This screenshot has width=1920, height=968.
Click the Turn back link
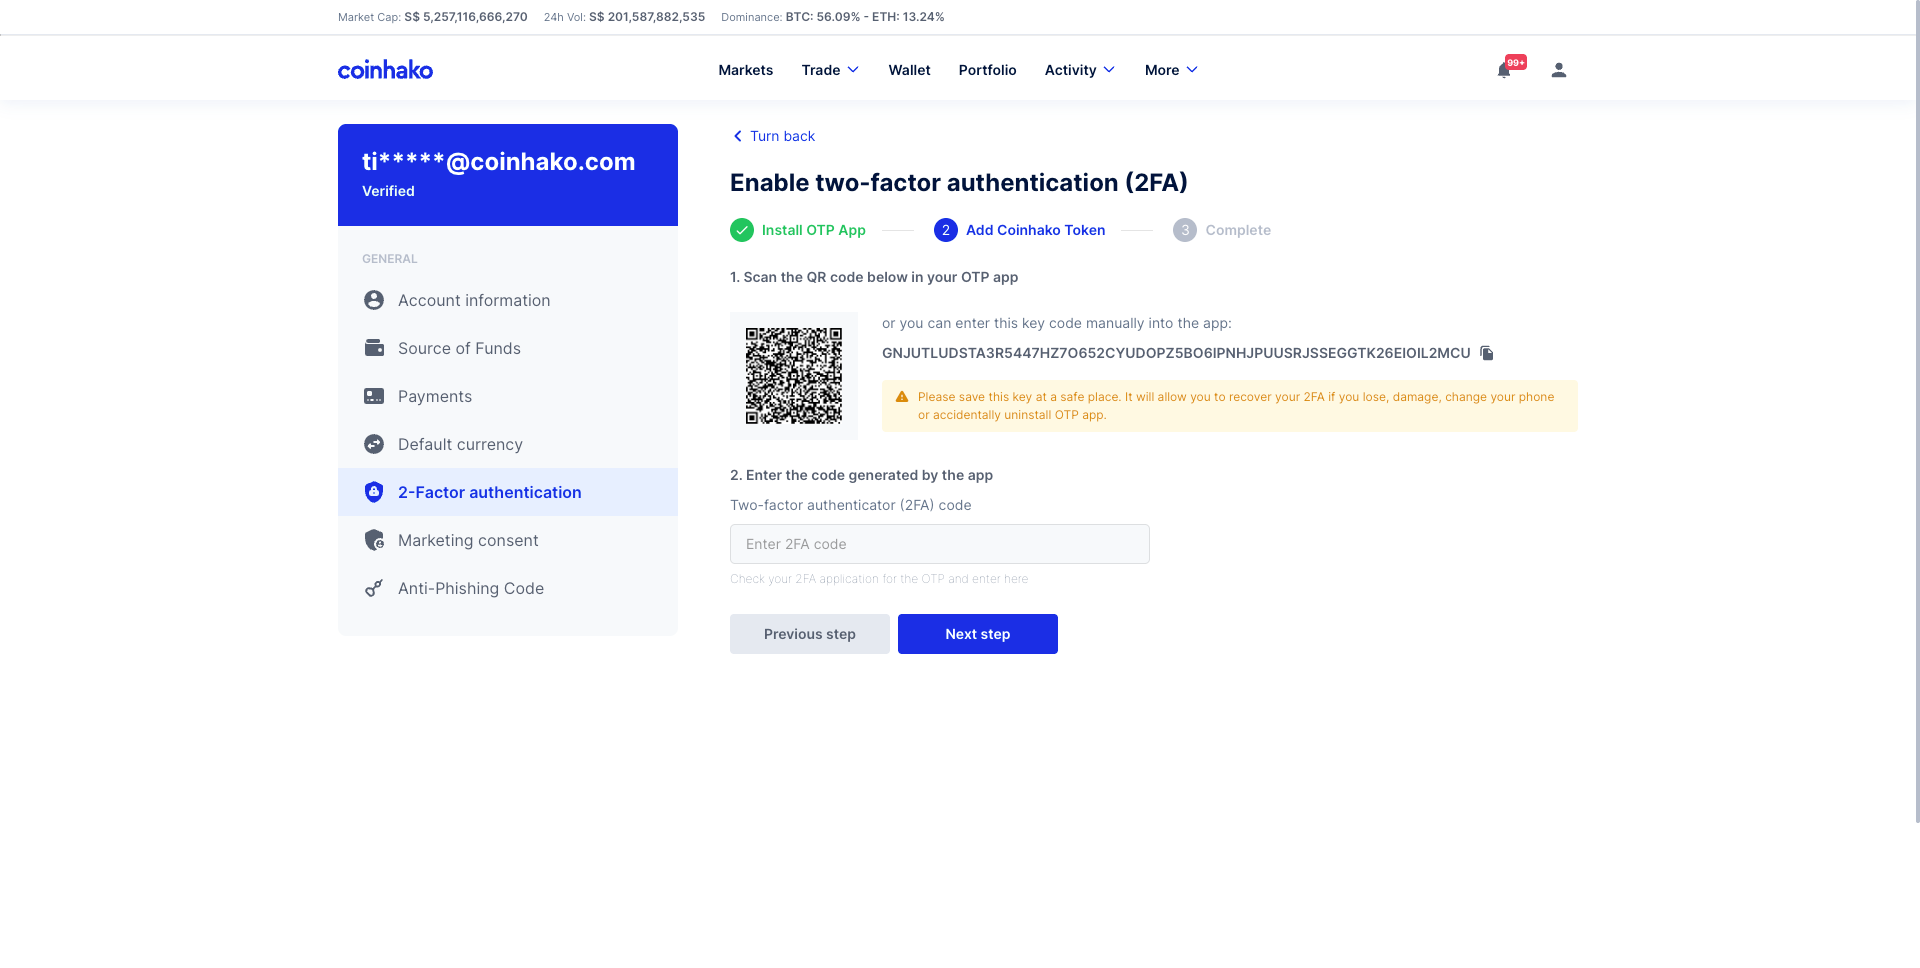point(774,136)
